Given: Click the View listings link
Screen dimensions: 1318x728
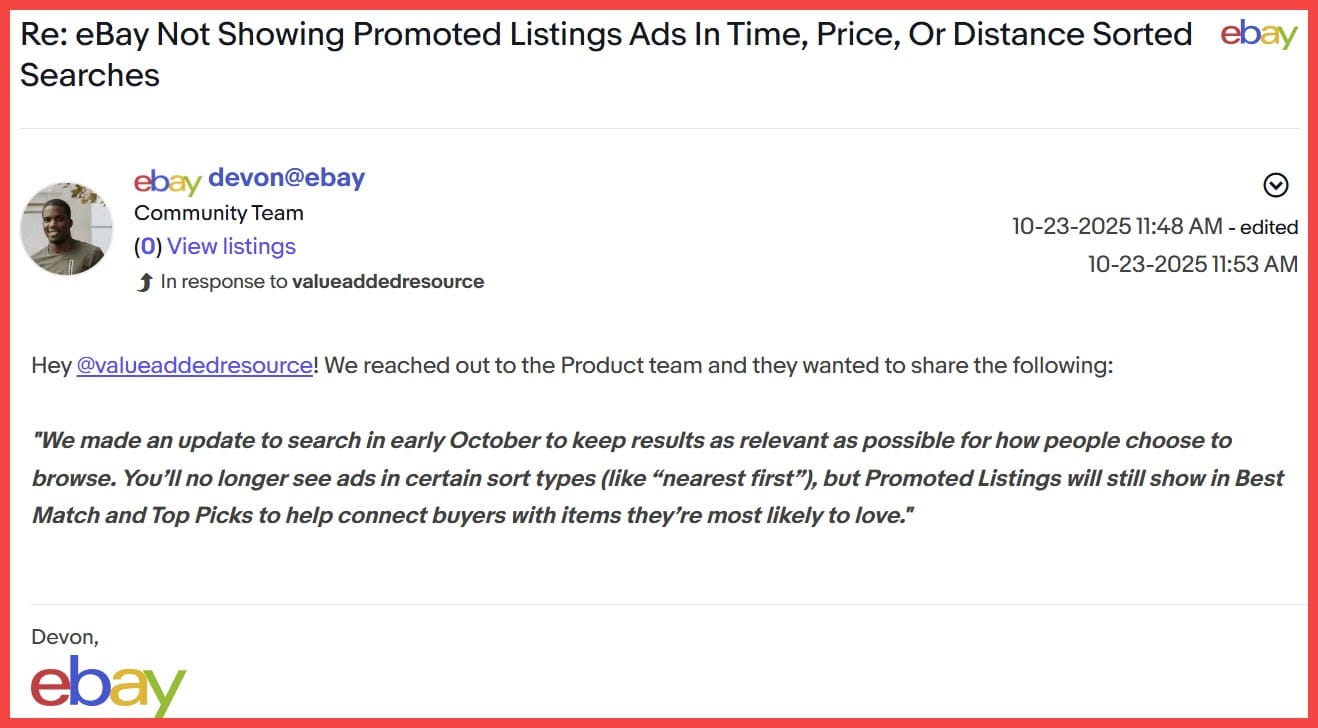Looking at the screenshot, I should [231, 246].
